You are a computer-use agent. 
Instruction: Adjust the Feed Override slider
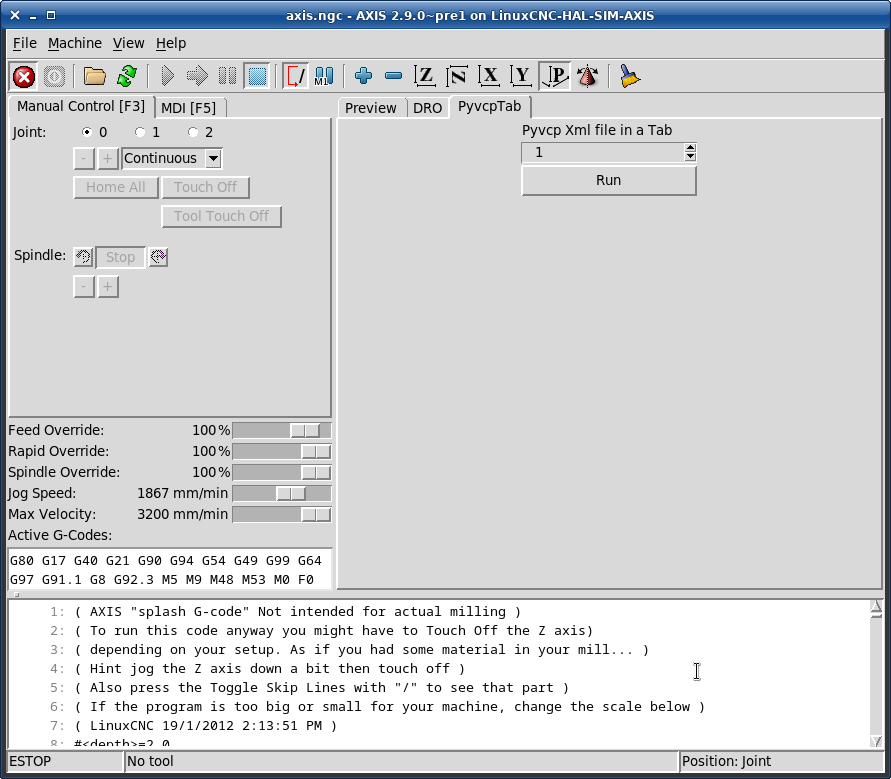point(282,431)
